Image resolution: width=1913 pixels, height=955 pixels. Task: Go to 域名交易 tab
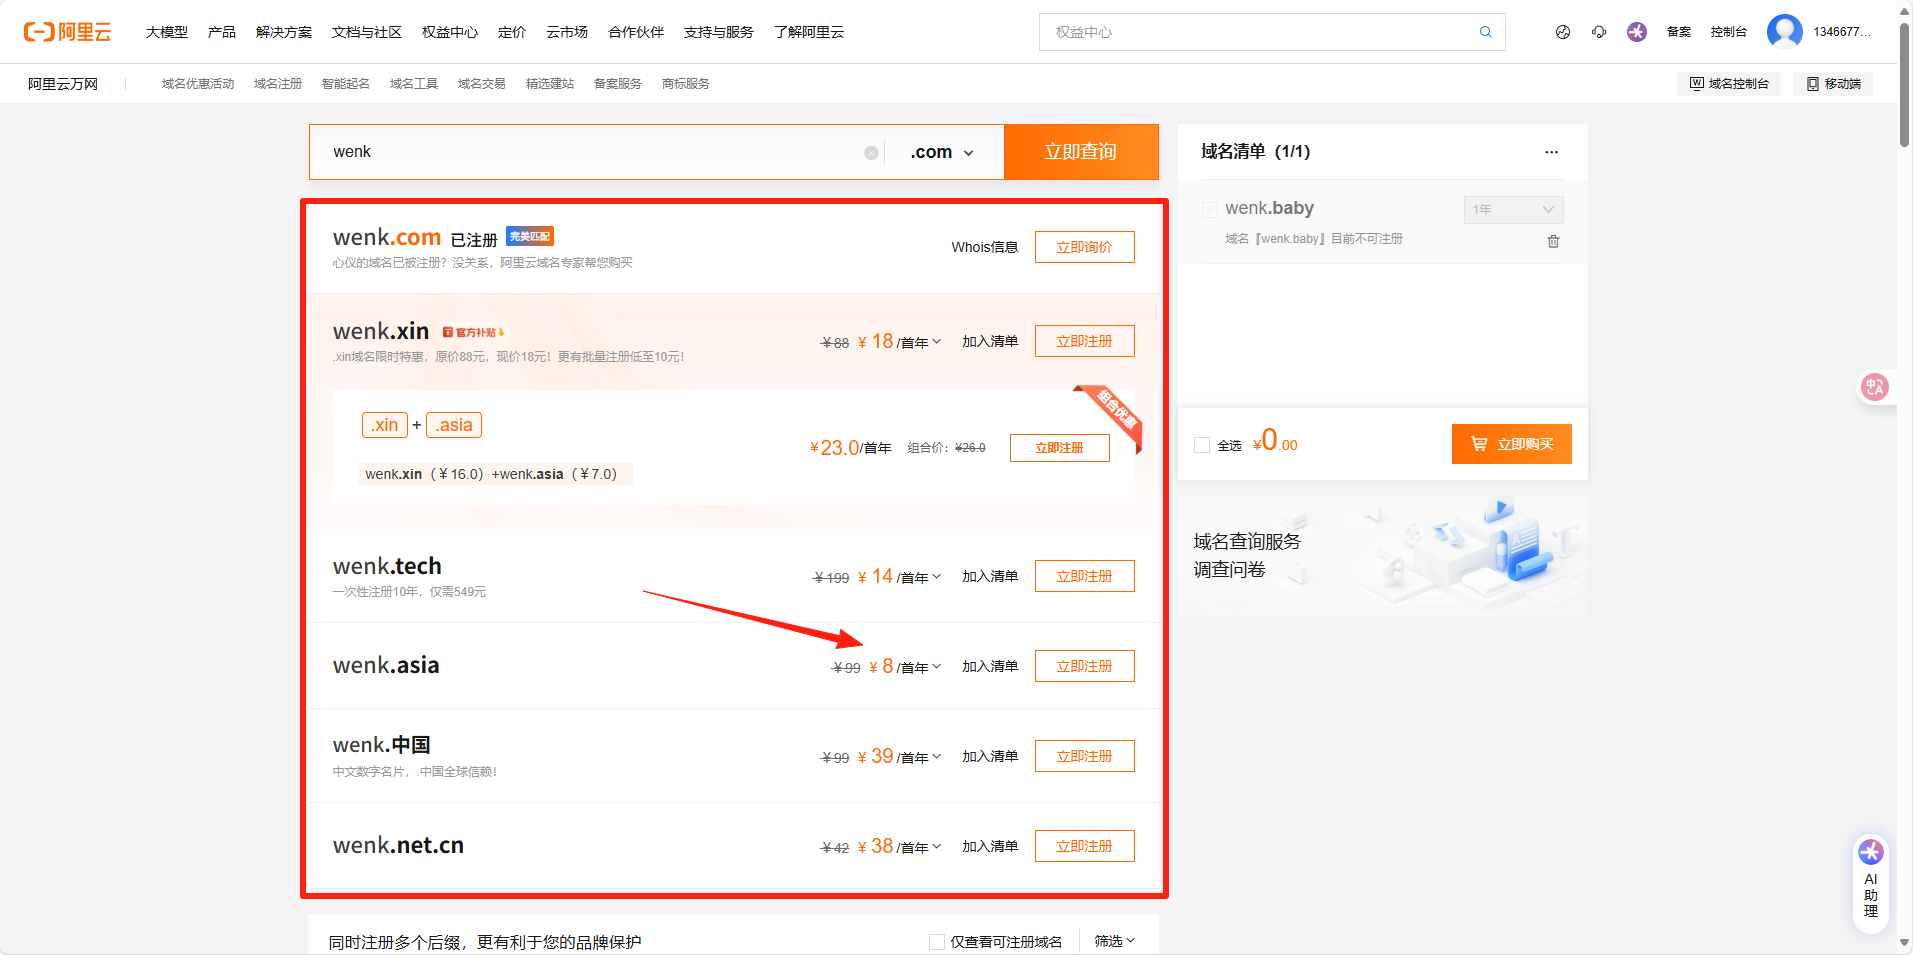pyautogui.click(x=482, y=84)
